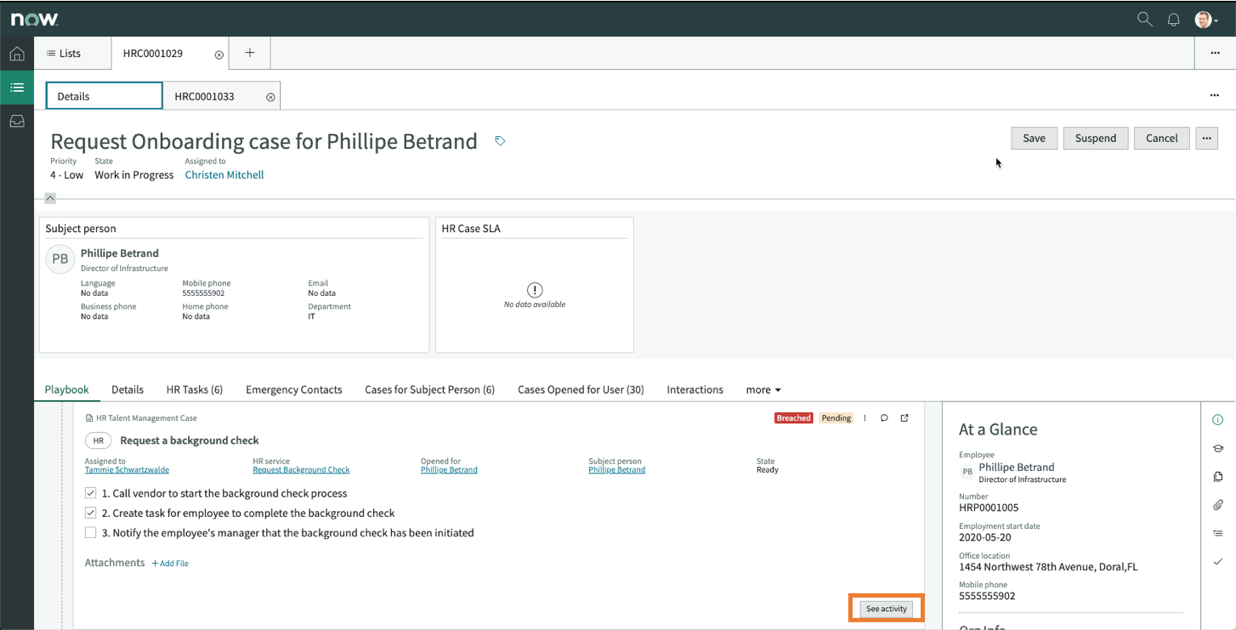Click the Request a background check title

click(x=189, y=440)
